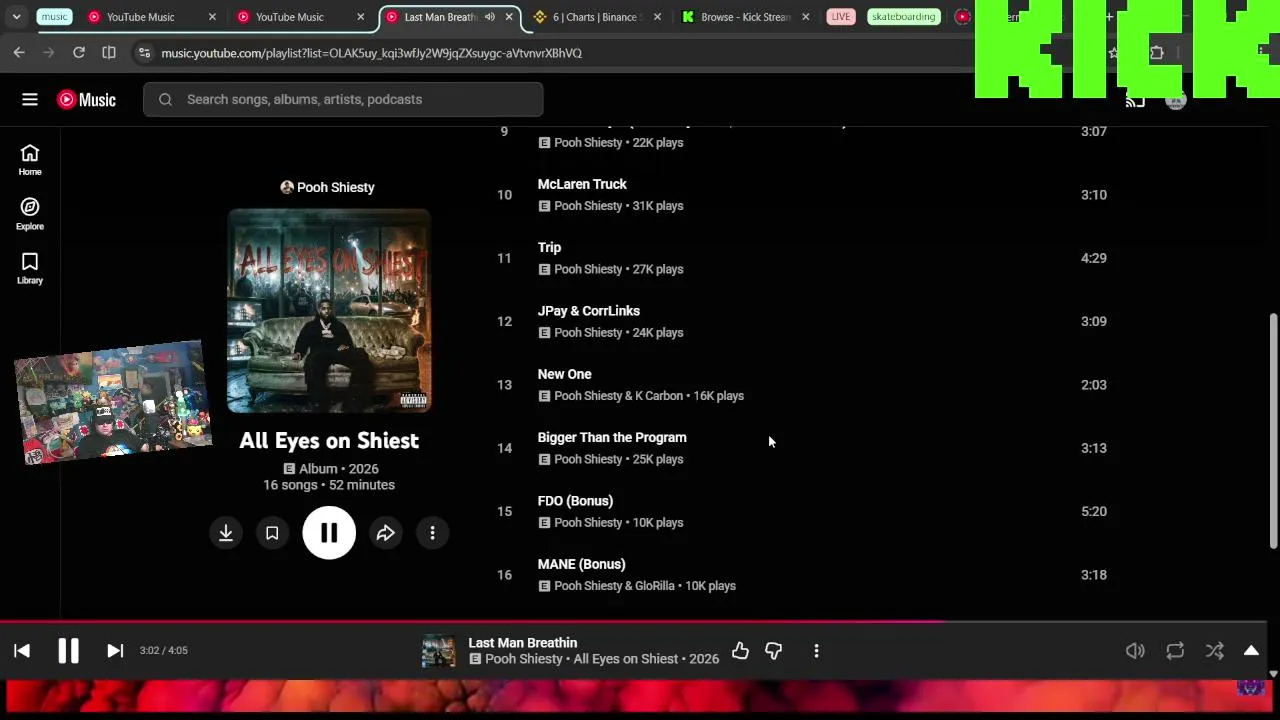
Task: Reload the current page
Action: [79, 53]
